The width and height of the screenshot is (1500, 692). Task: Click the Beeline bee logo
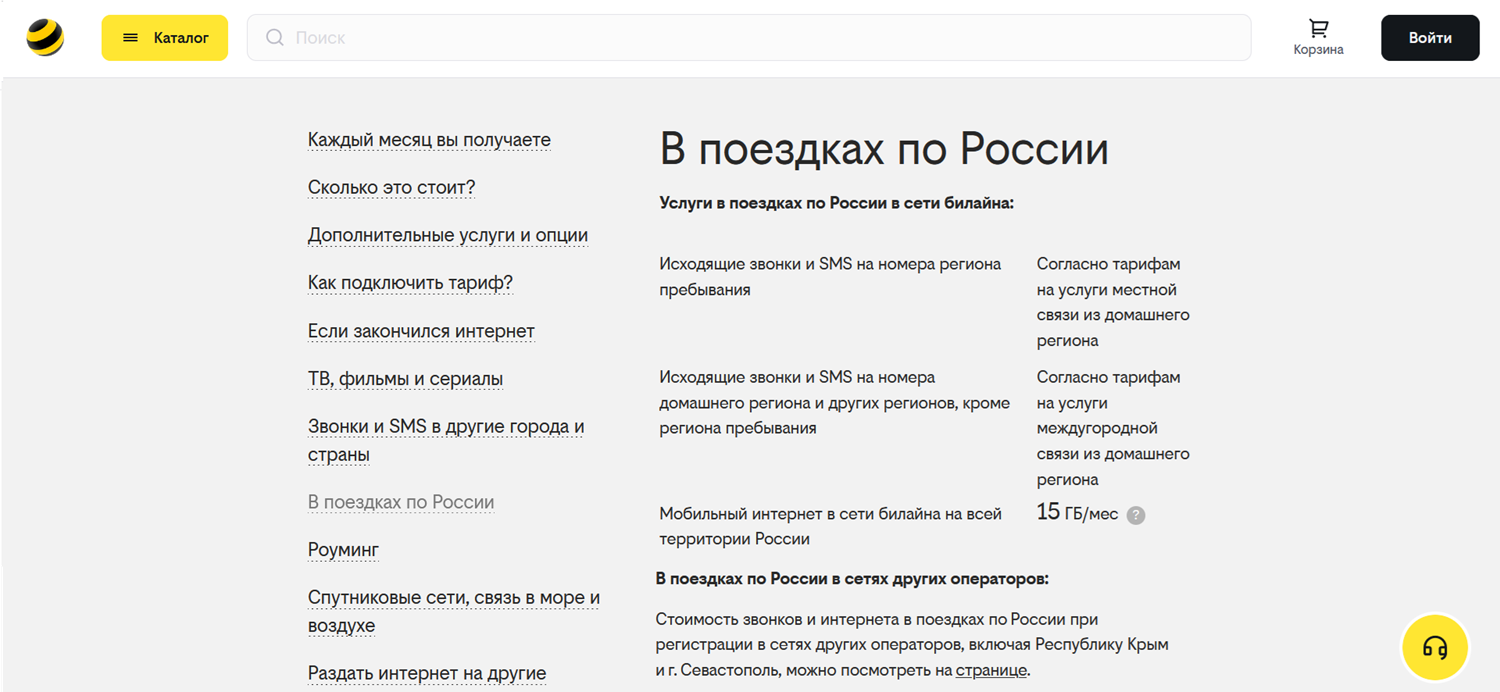point(45,38)
